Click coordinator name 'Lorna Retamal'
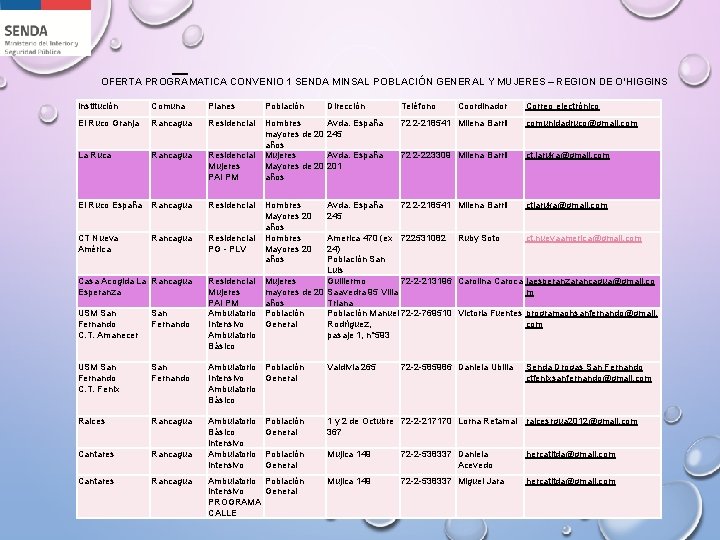This screenshot has width=720, height=540. click(x=488, y=422)
